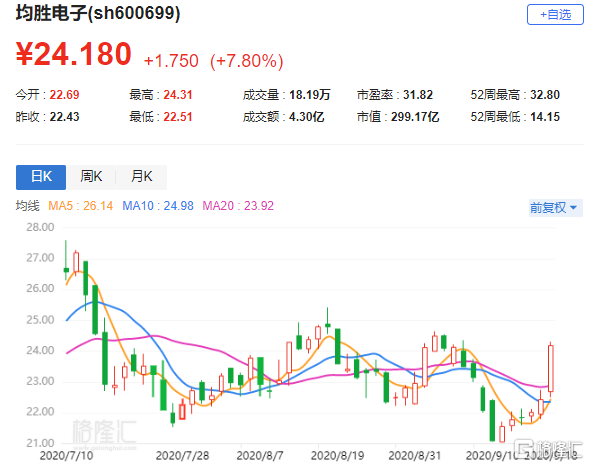Switch to the 周K weekly chart tab
This screenshot has height=466, width=589.
point(91,177)
